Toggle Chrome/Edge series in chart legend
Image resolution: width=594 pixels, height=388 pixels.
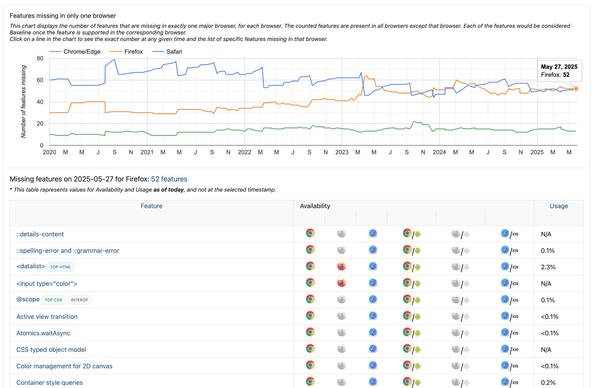75,52
